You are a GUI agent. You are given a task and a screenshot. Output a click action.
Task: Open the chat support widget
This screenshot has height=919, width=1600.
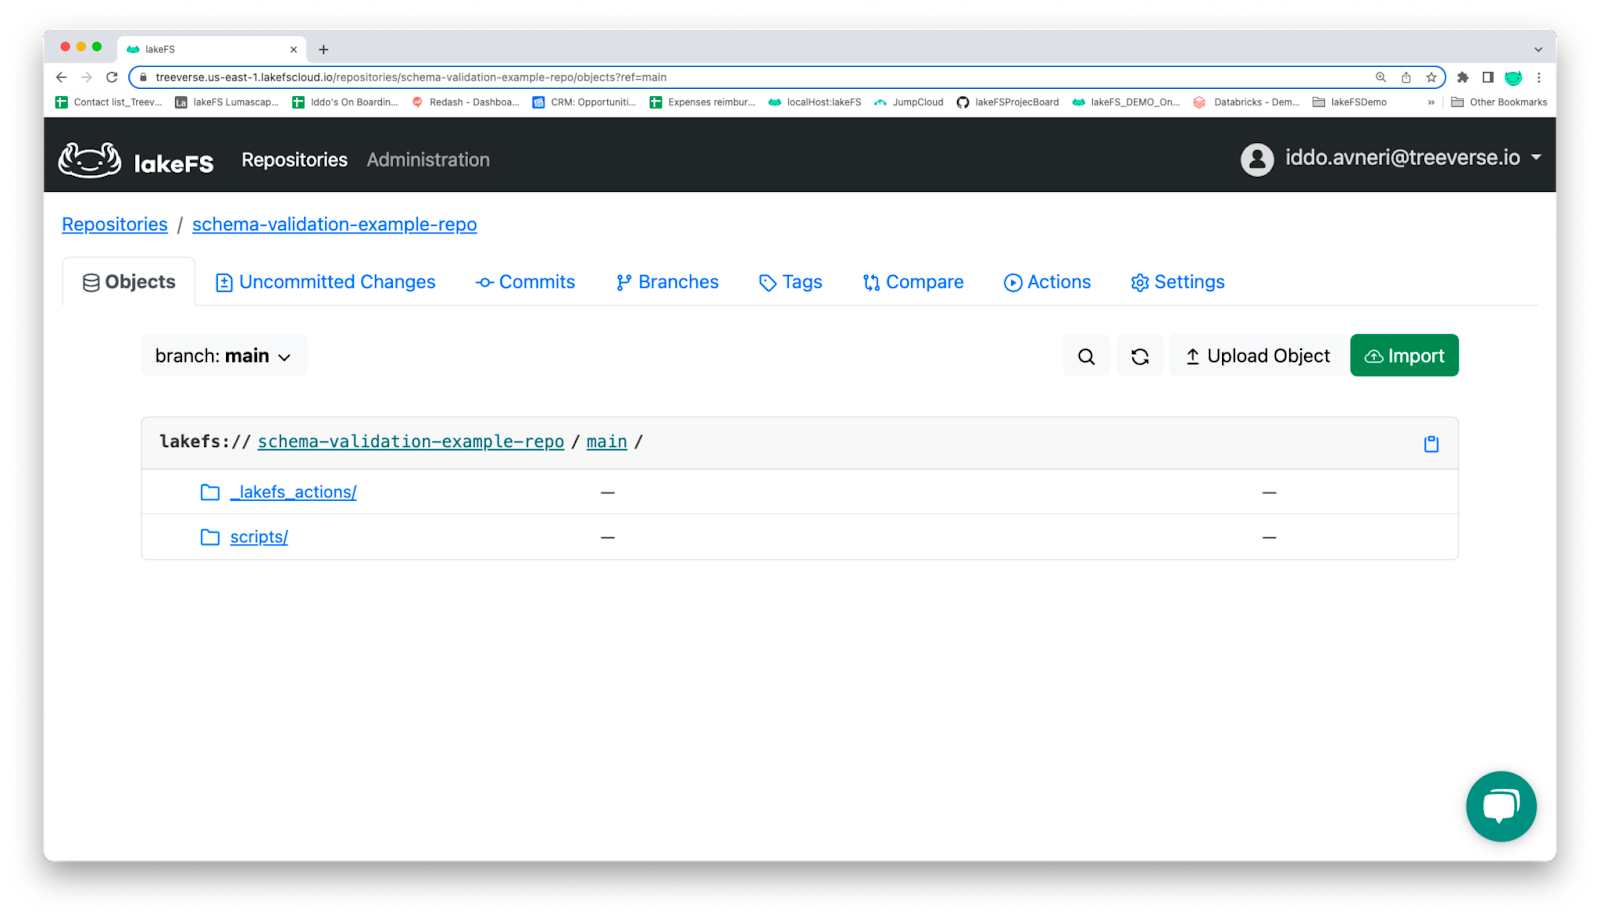1501,806
